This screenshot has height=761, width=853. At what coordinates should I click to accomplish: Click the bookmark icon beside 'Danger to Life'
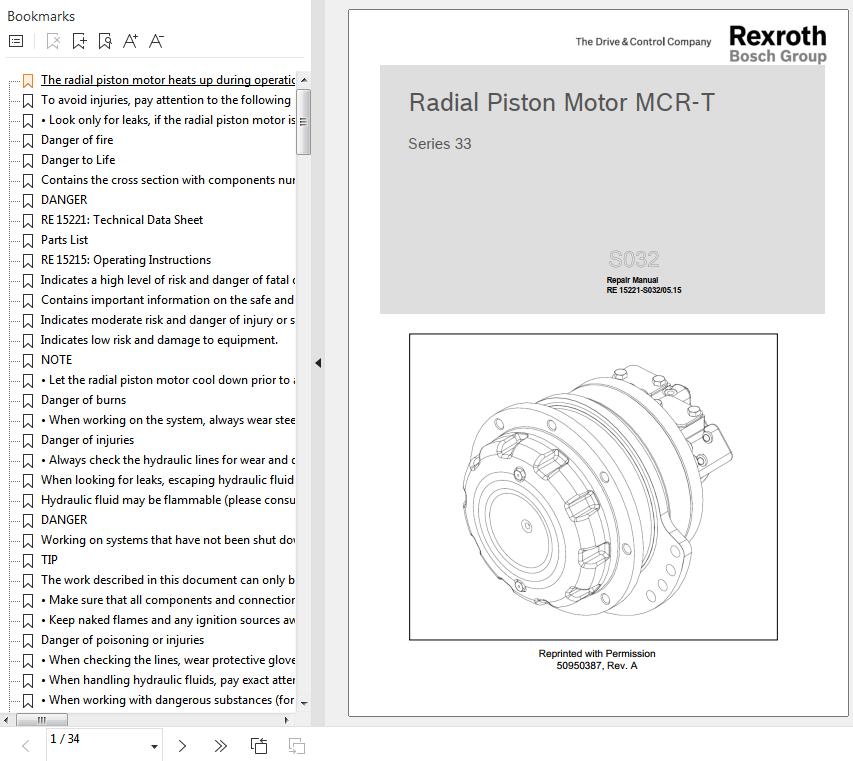(28, 161)
